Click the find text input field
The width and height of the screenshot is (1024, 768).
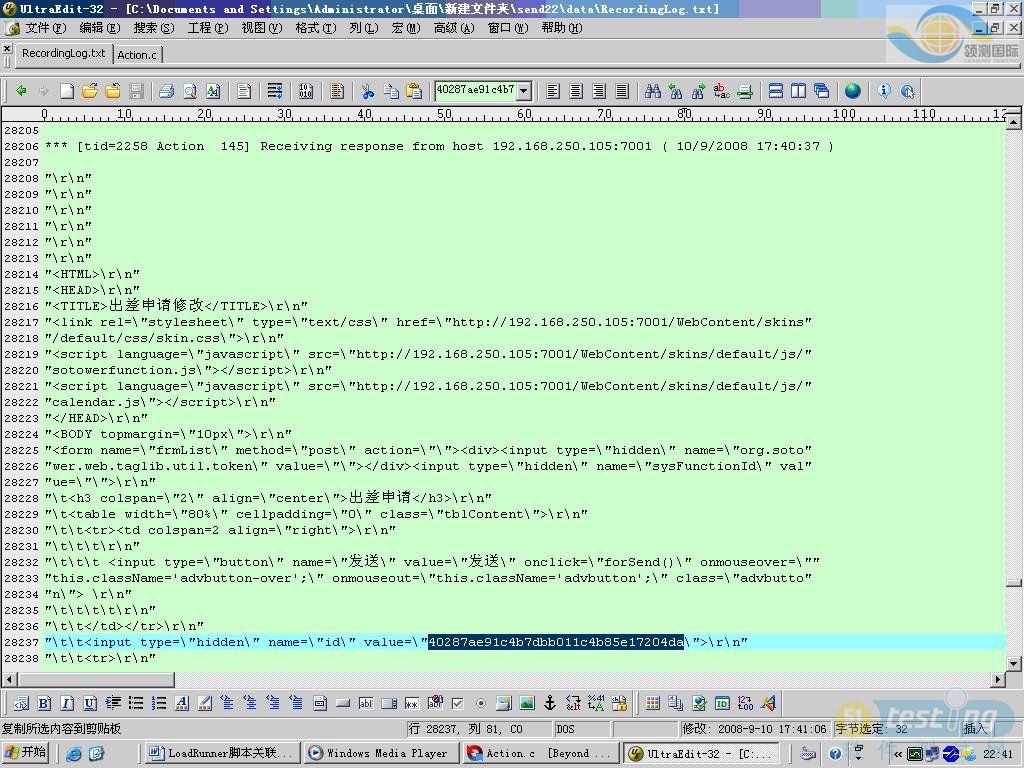coord(475,91)
